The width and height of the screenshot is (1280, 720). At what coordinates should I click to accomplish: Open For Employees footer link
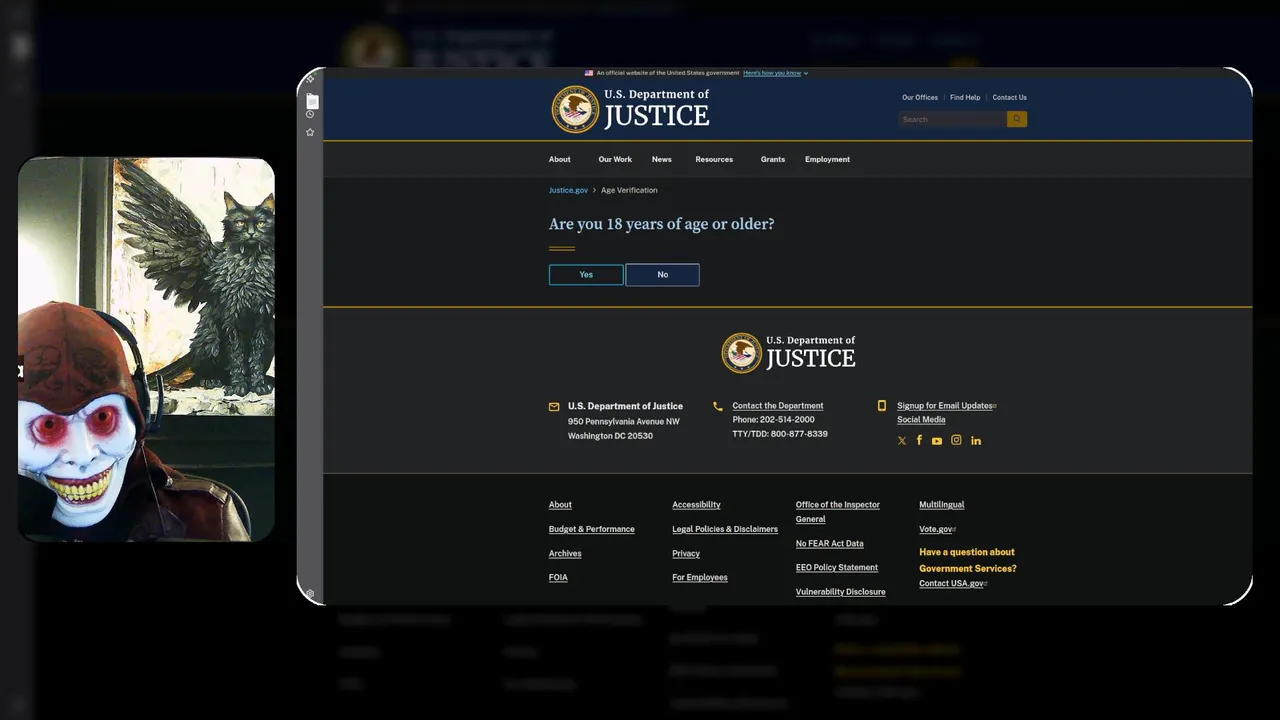(700, 577)
